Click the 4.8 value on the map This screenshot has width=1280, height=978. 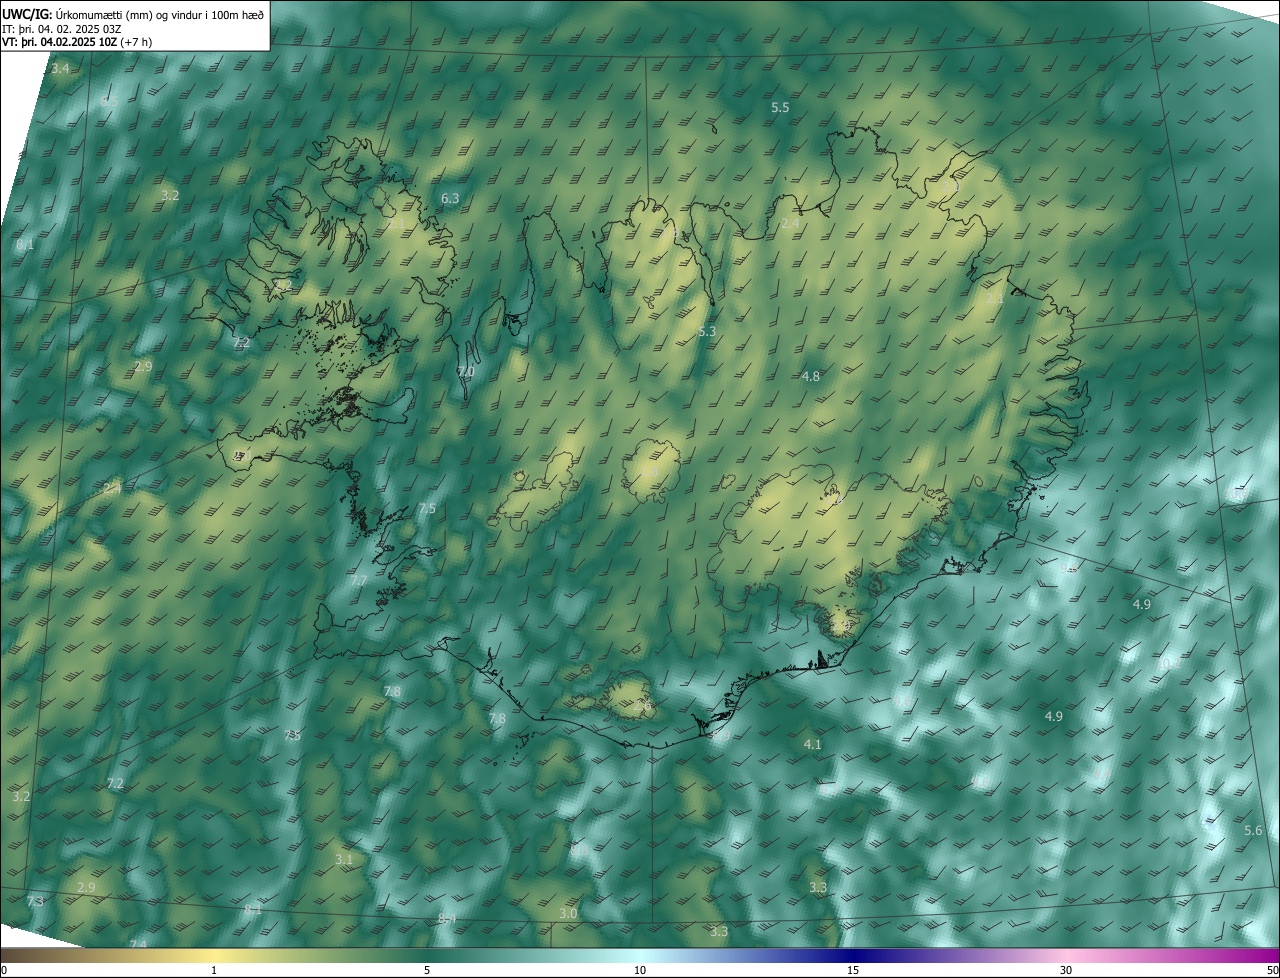(x=811, y=376)
